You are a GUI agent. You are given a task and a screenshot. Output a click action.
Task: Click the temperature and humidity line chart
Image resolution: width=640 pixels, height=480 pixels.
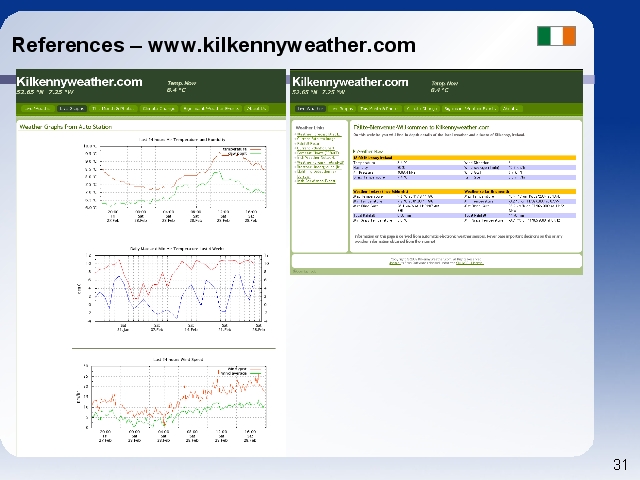tap(175, 180)
